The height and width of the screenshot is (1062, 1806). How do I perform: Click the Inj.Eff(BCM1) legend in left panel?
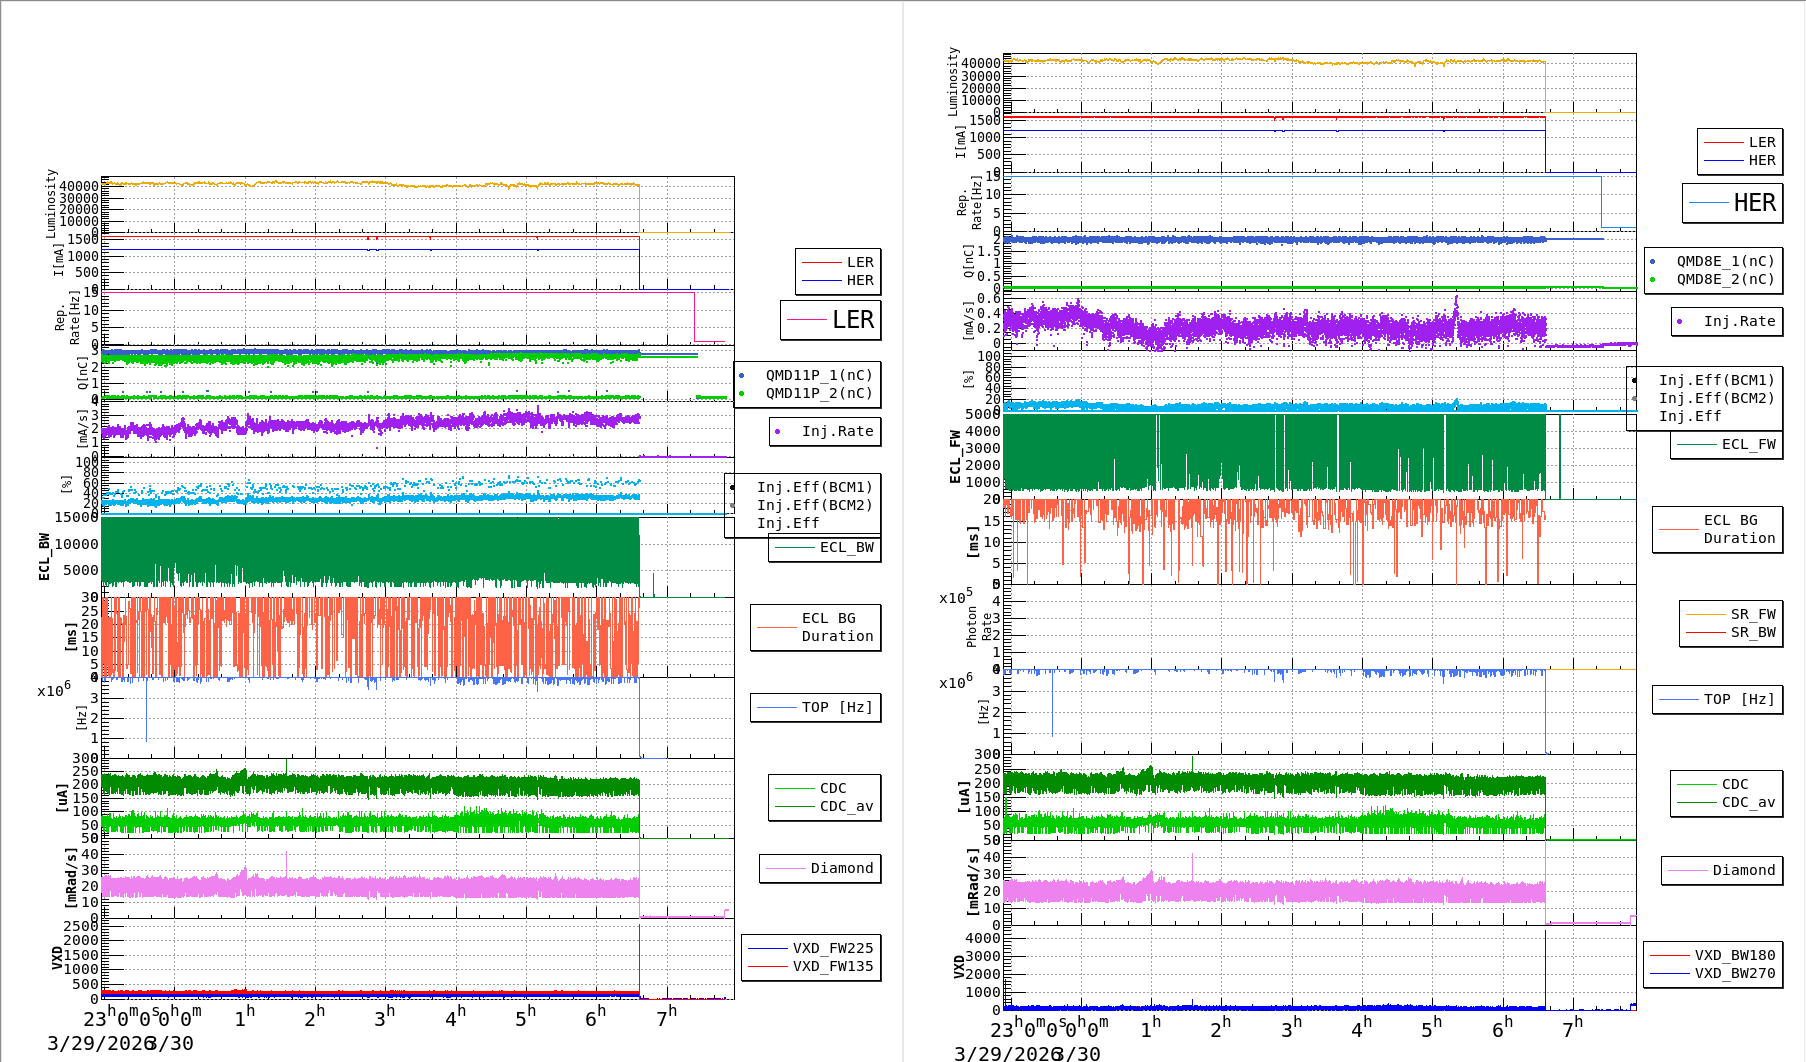tap(814, 487)
